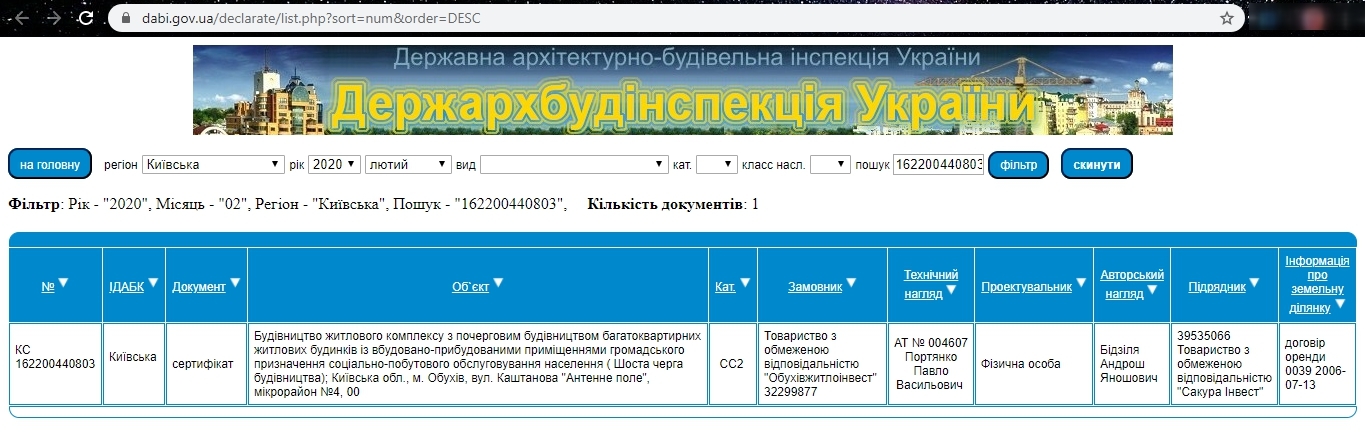Click sort arrow next to земельну ділянку
Image resolution: width=1365 pixels, height=432 pixels.
click(1341, 304)
